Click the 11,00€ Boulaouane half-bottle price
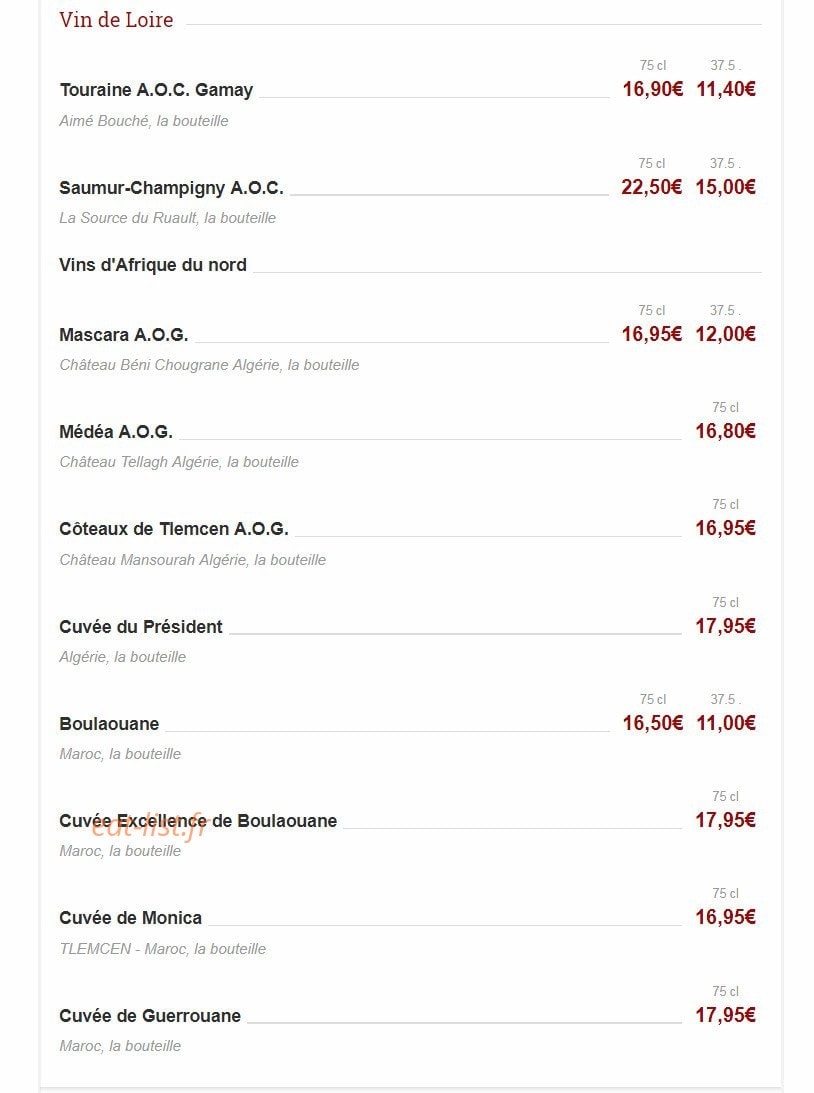814x1093 pixels. click(x=725, y=723)
